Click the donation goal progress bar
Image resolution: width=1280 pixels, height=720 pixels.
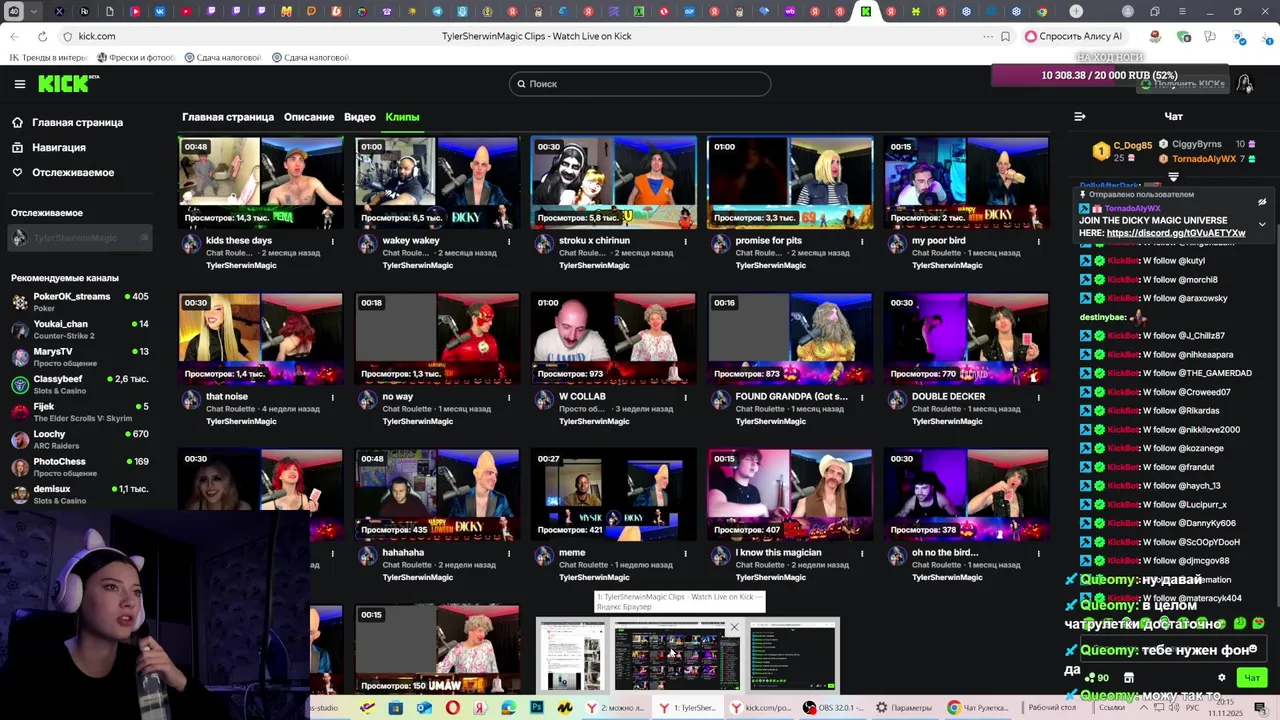pyautogui.click(x=1109, y=76)
